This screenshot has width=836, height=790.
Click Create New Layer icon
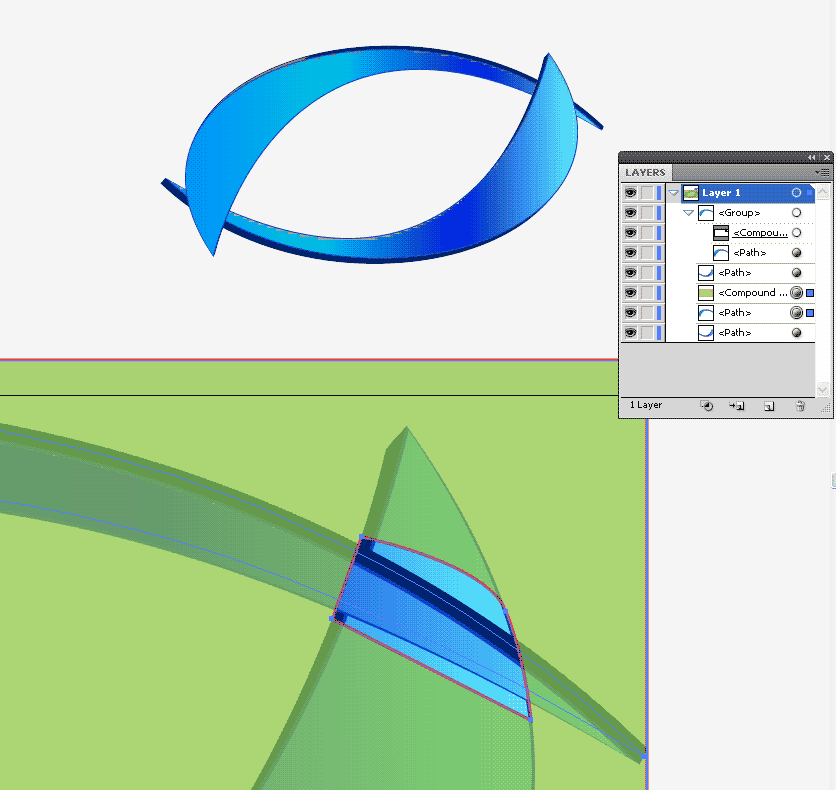coord(769,406)
